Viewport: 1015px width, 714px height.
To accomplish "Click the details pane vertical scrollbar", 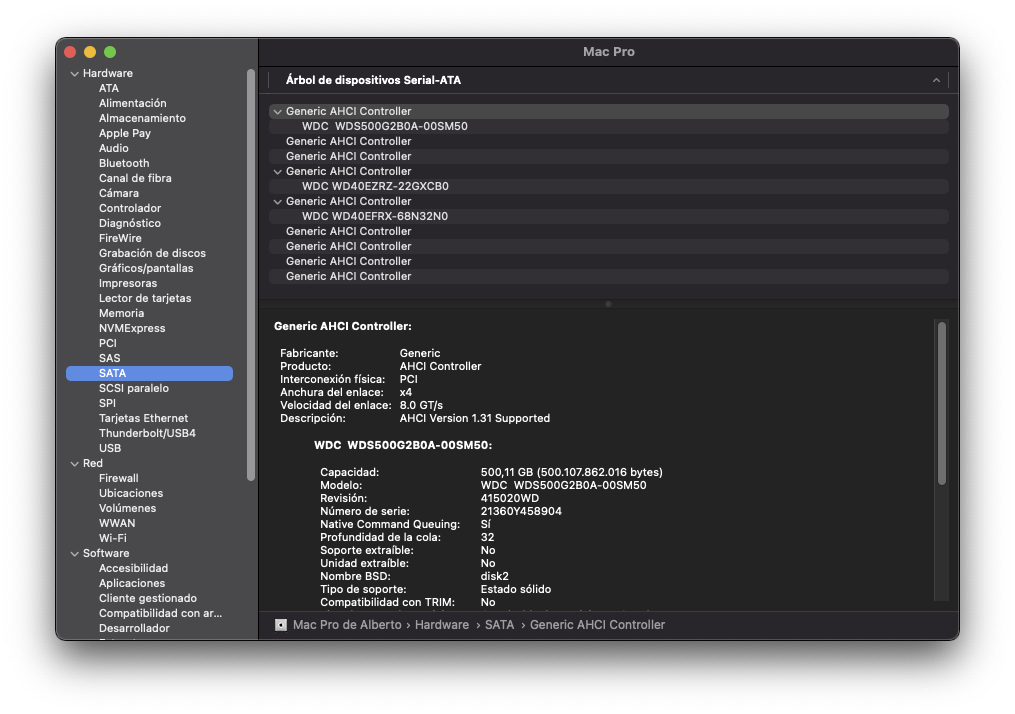I will coord(941,403).
